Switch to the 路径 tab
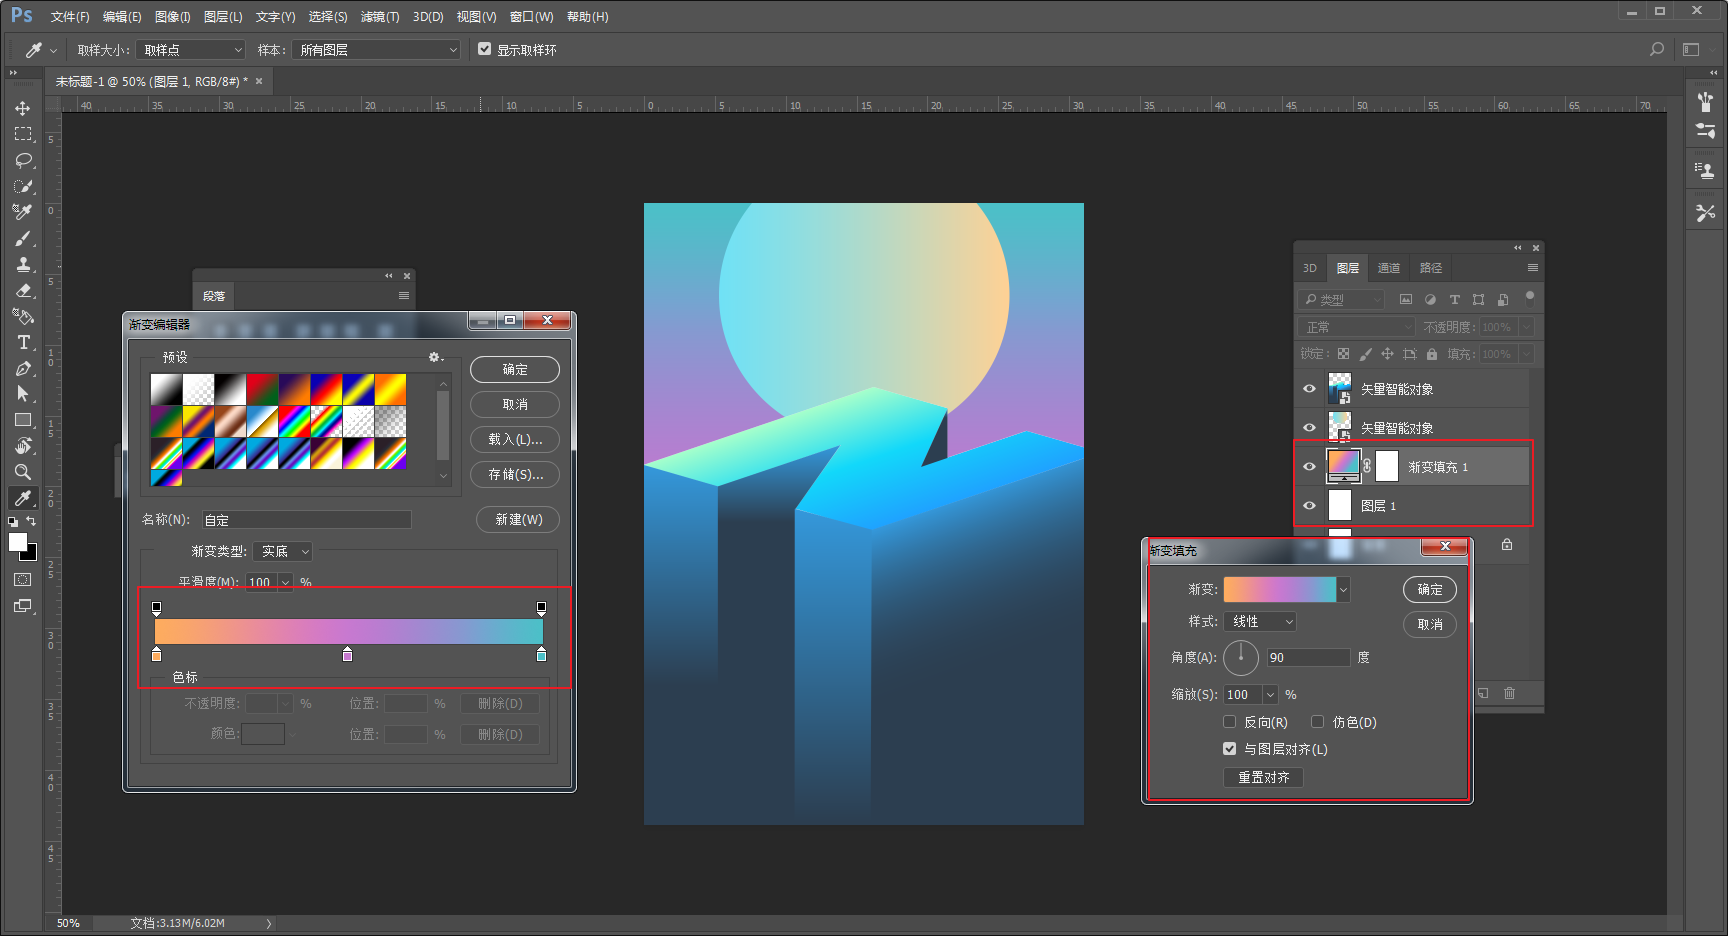1728x936 pixels. 1431,268
